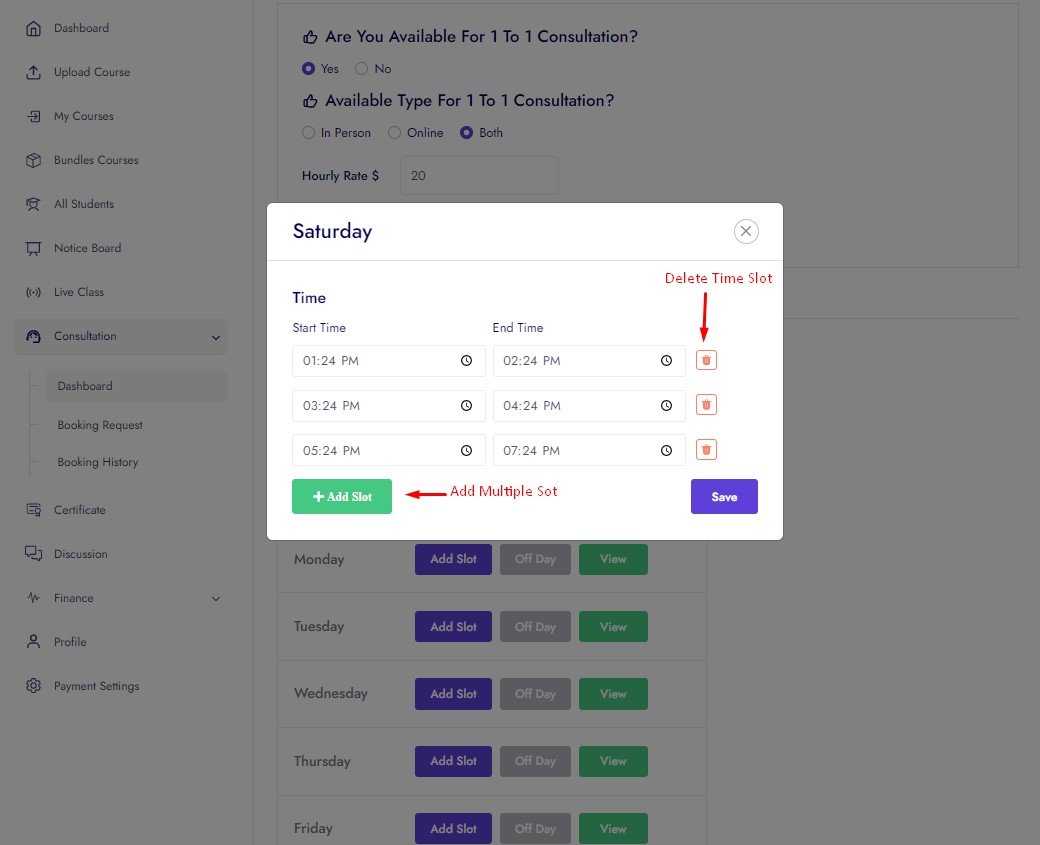The height and width of the screenshot is (845, 1040).
Task: Click the Live Class broadcast icon
Action: (34, 292)
